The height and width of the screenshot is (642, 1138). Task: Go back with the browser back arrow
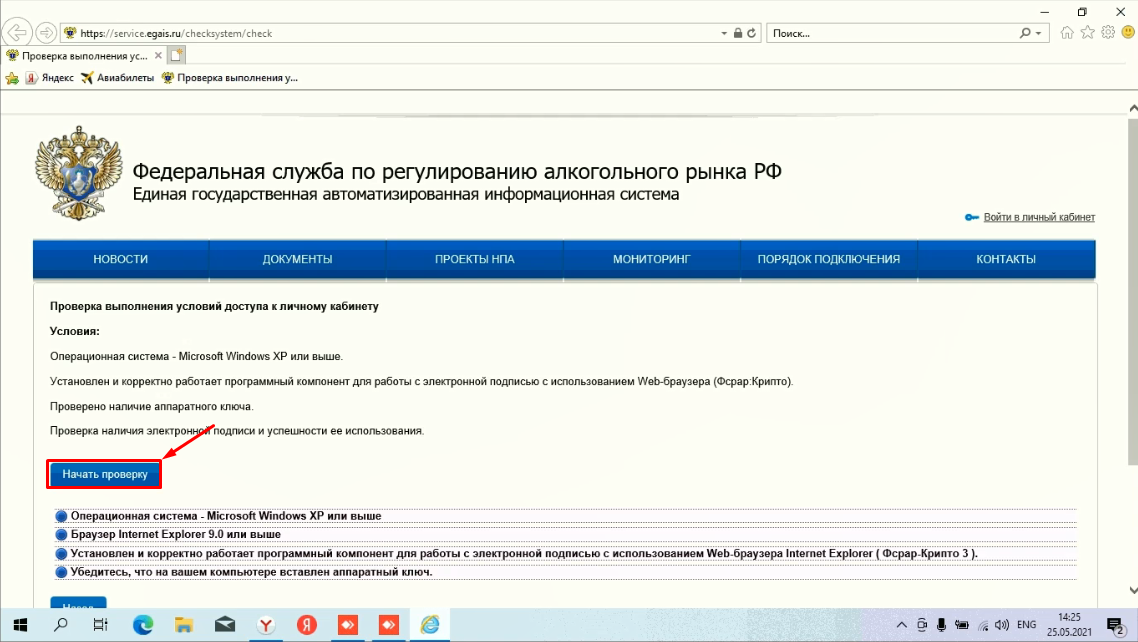tap(17, 33)
